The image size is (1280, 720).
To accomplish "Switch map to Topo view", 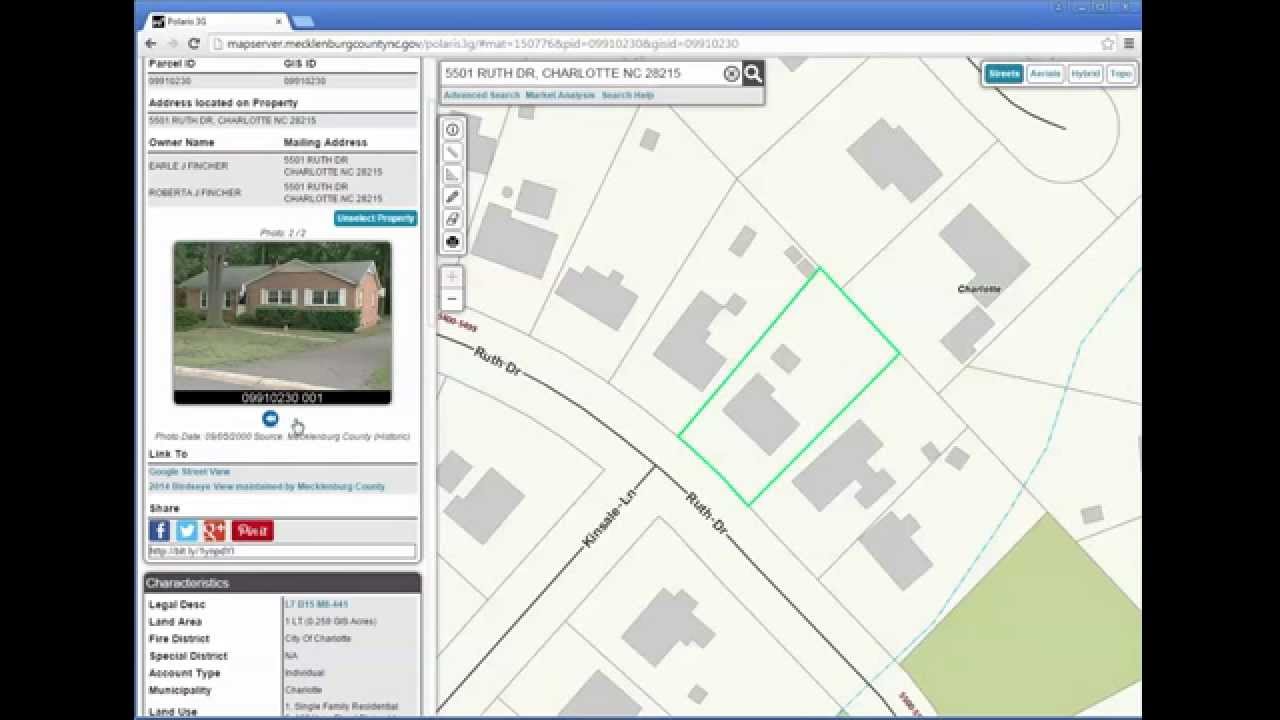I will pos(1120,73).
